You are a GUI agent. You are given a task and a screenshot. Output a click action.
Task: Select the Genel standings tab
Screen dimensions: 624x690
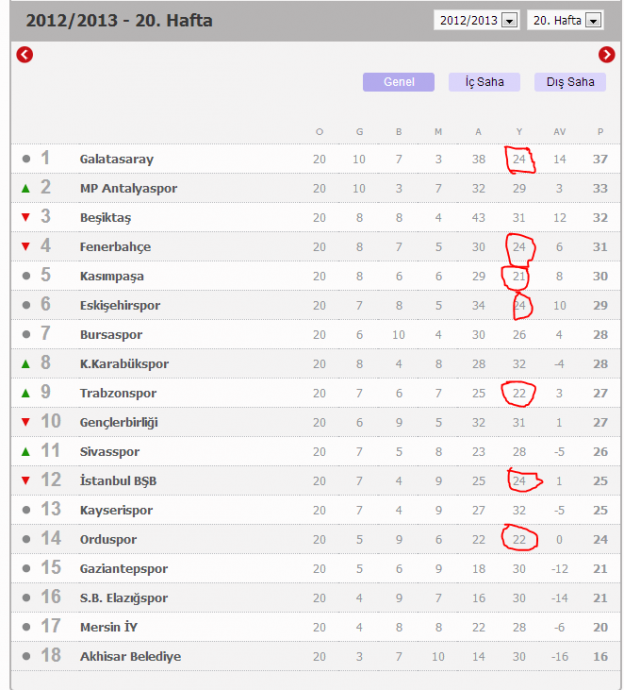398,82
